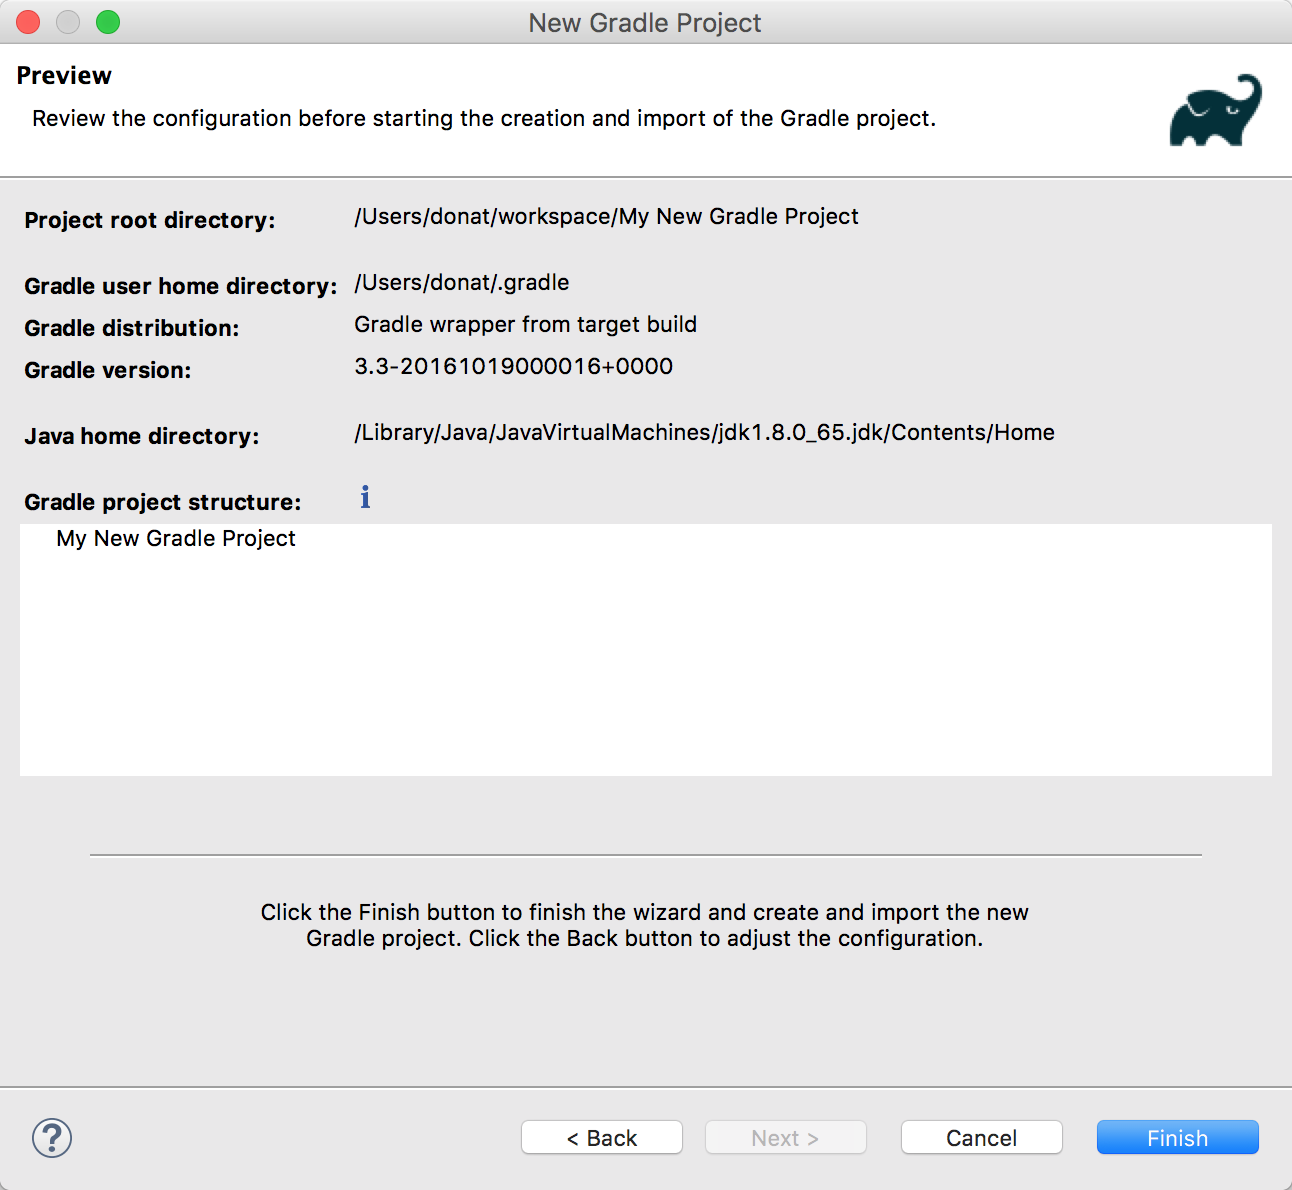1292x1190 pixels.
Task: Click the grey disabled minimize button
Action: pos(68,22)
